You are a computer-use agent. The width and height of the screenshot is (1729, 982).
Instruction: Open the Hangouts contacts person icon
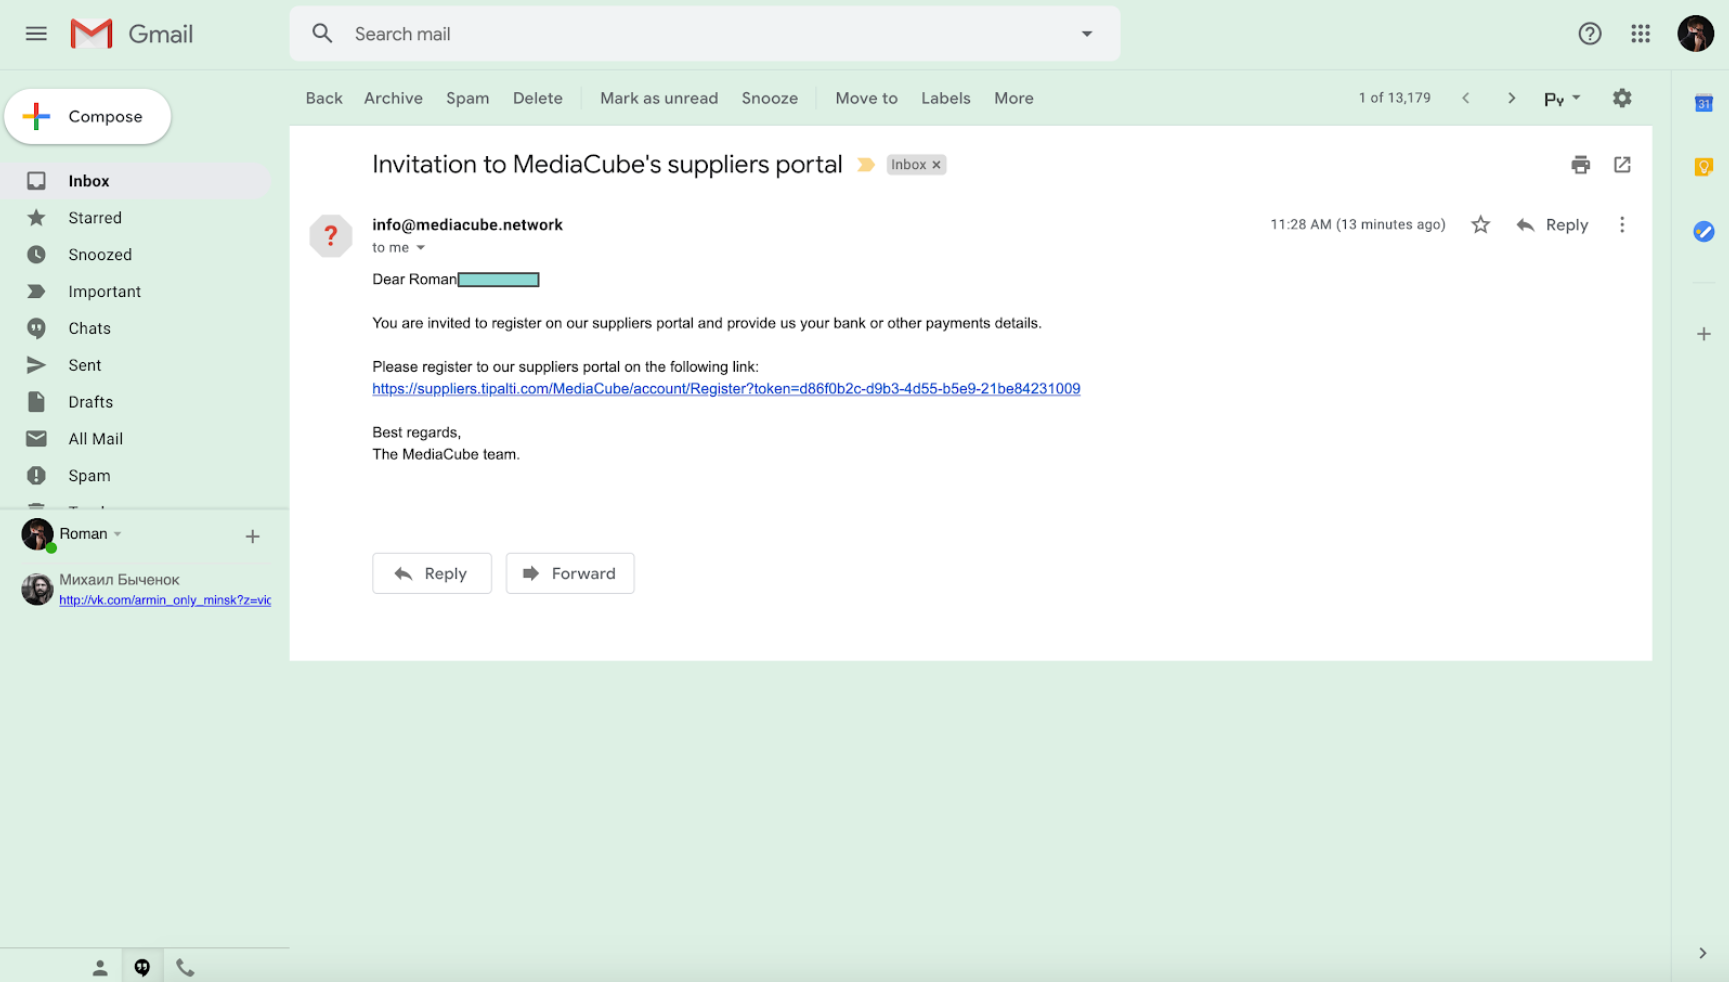pyautogui.click(x=100, y=967)
